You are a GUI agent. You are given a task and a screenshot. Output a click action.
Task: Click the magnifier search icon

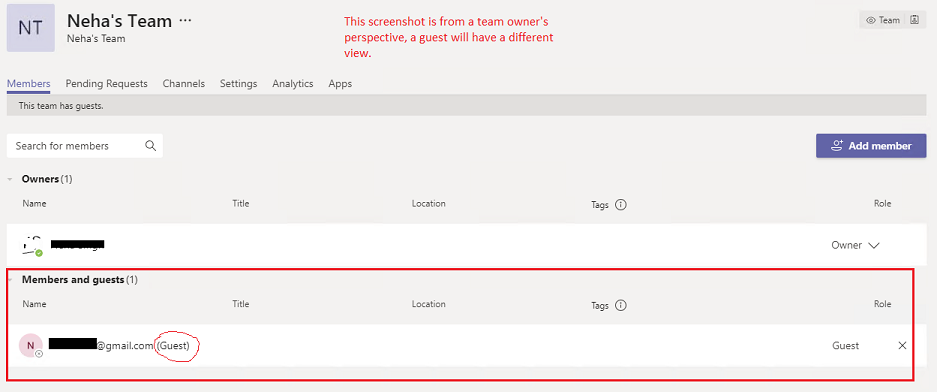click(x=151, y=146)
